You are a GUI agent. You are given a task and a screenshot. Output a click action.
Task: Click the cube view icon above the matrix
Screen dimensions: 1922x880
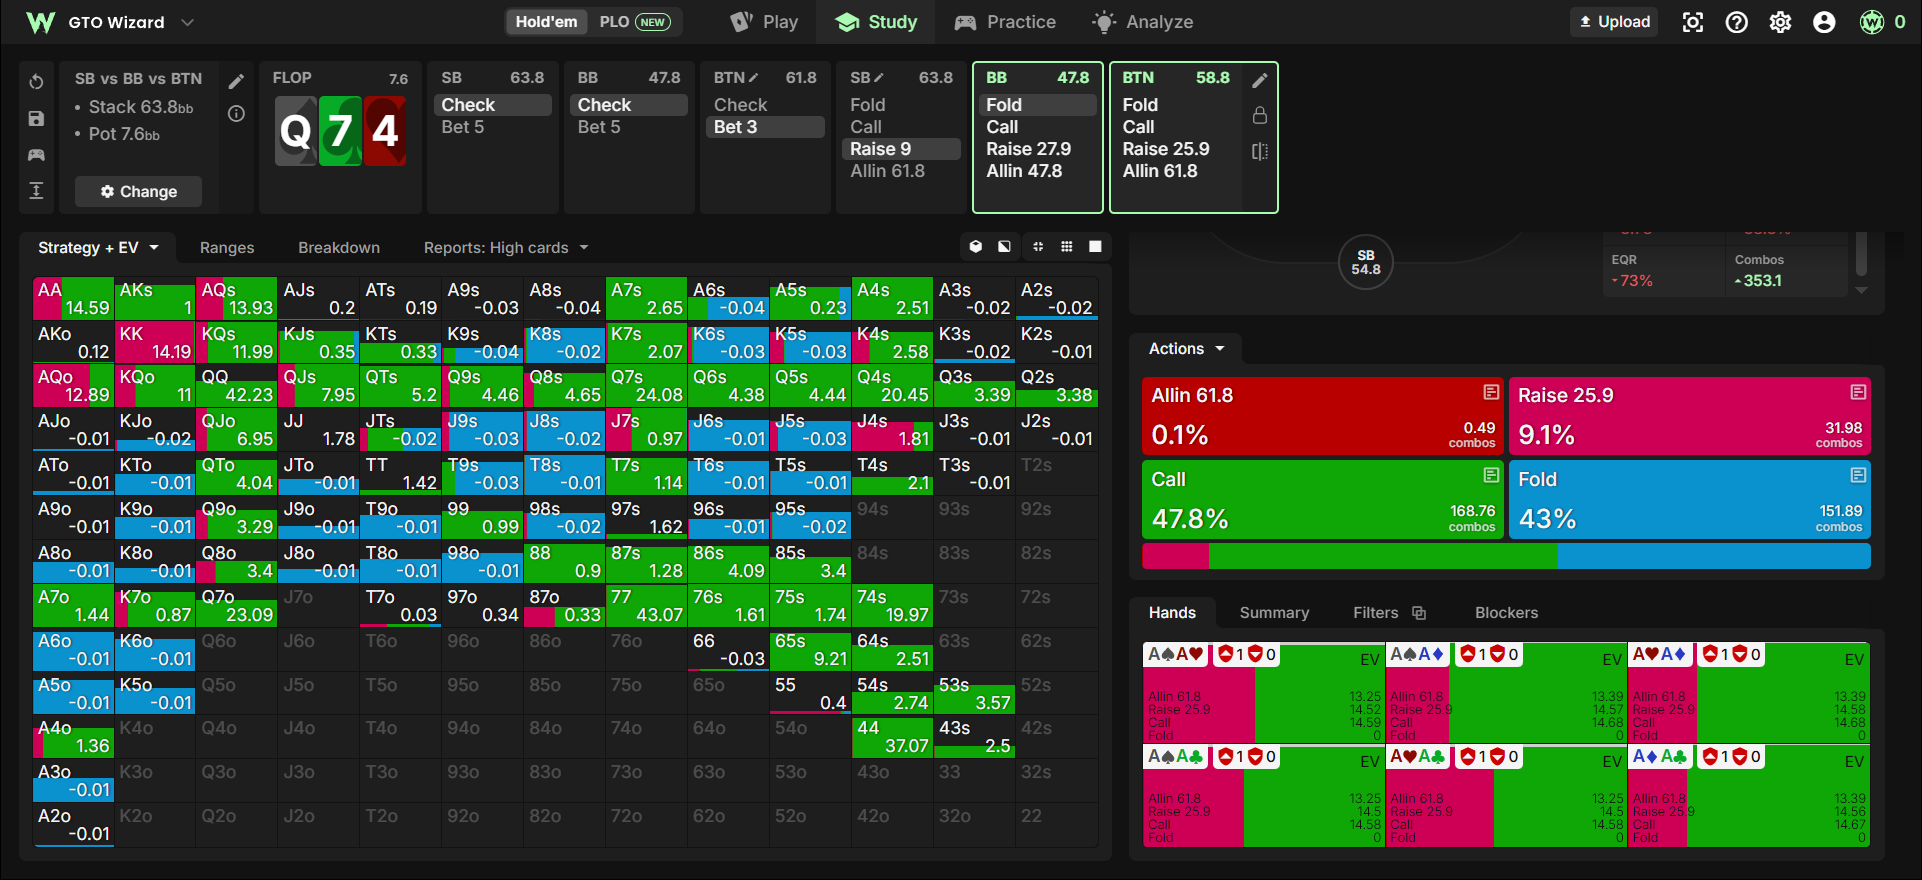pyautogui.click(x=976, y=247)
